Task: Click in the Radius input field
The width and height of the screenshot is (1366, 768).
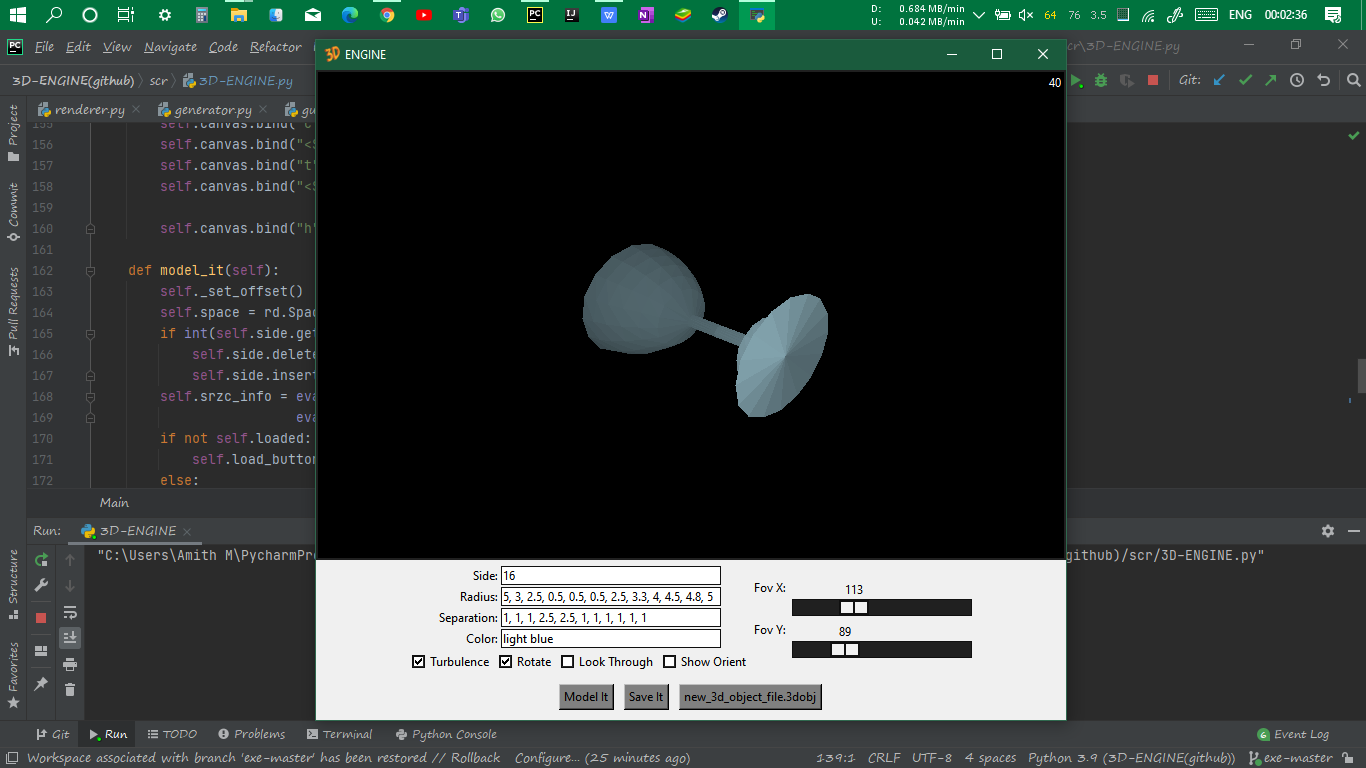Action: pos(611,597)
